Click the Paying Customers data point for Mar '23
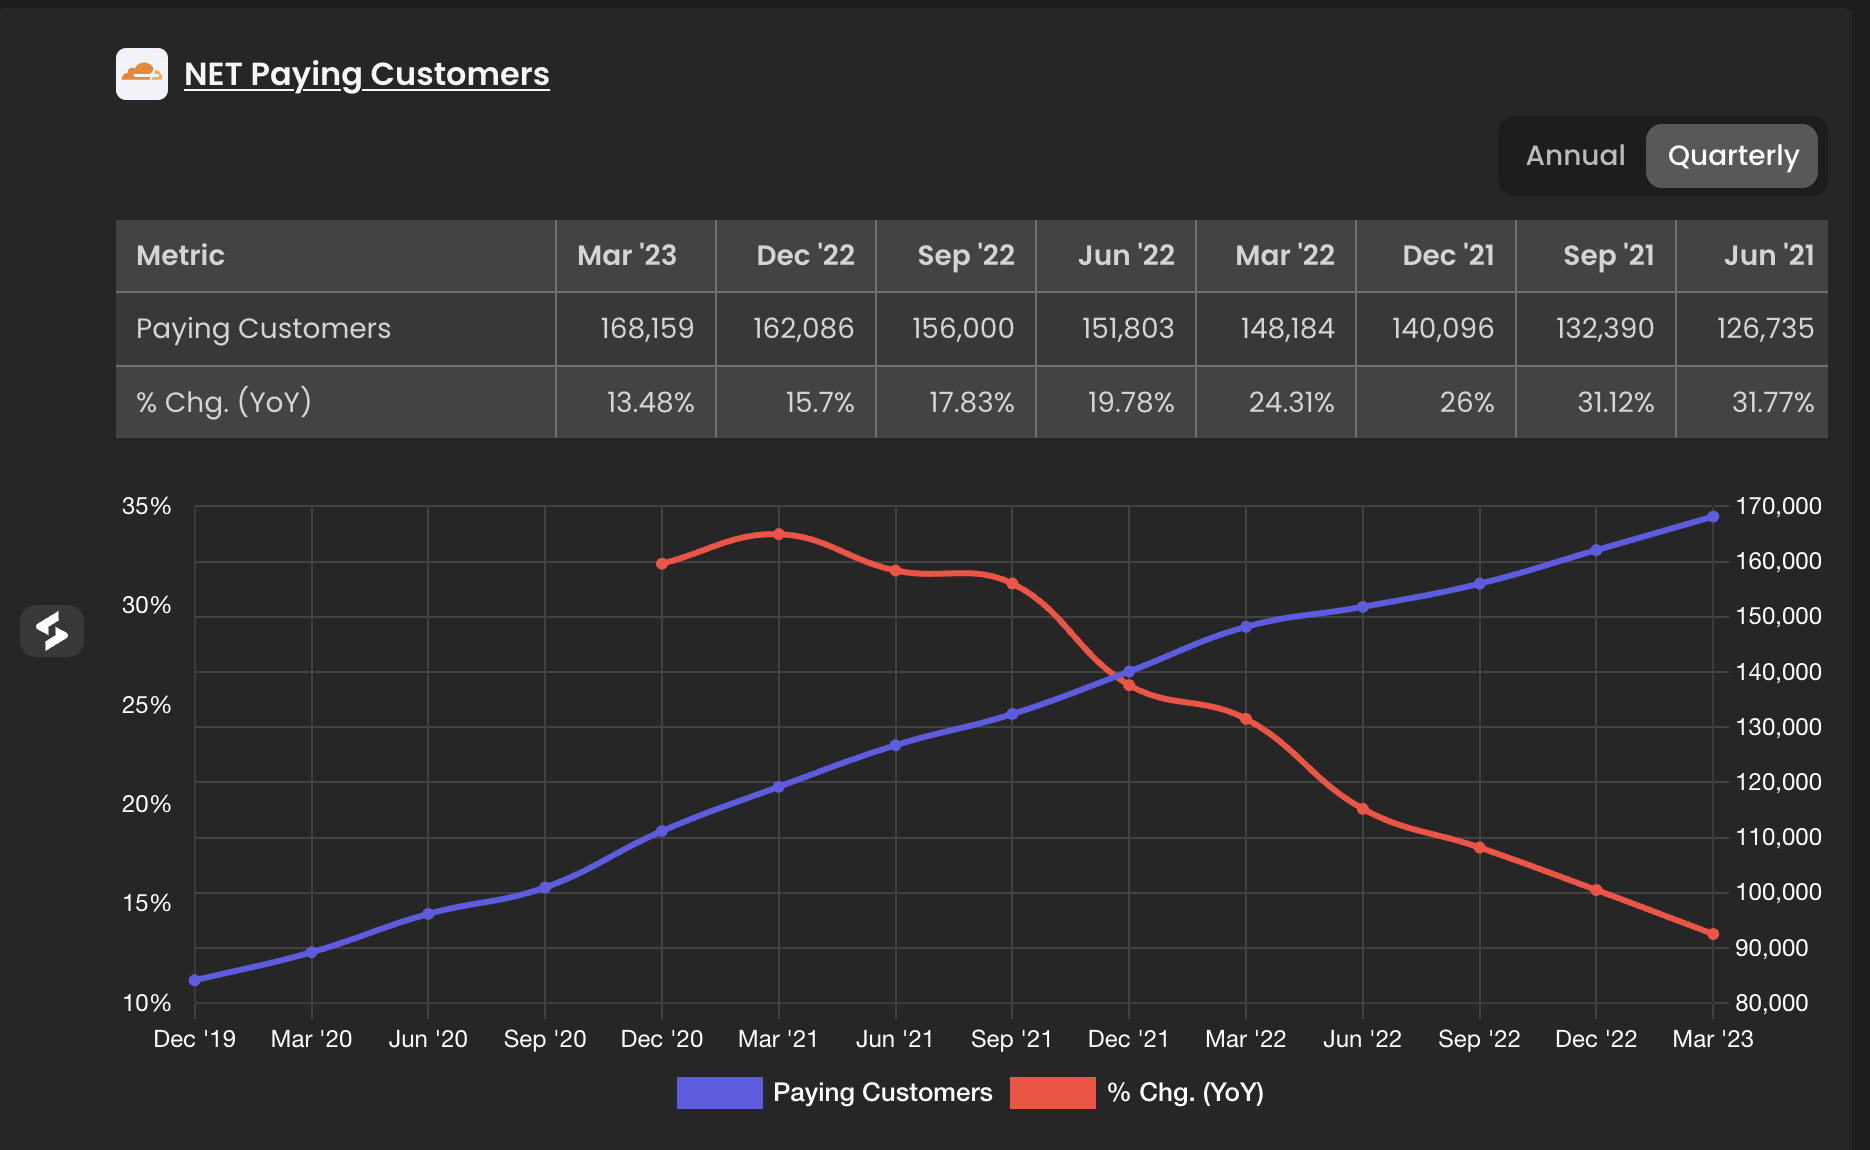The image size is (1870, 1150). tap(1713, 517)
